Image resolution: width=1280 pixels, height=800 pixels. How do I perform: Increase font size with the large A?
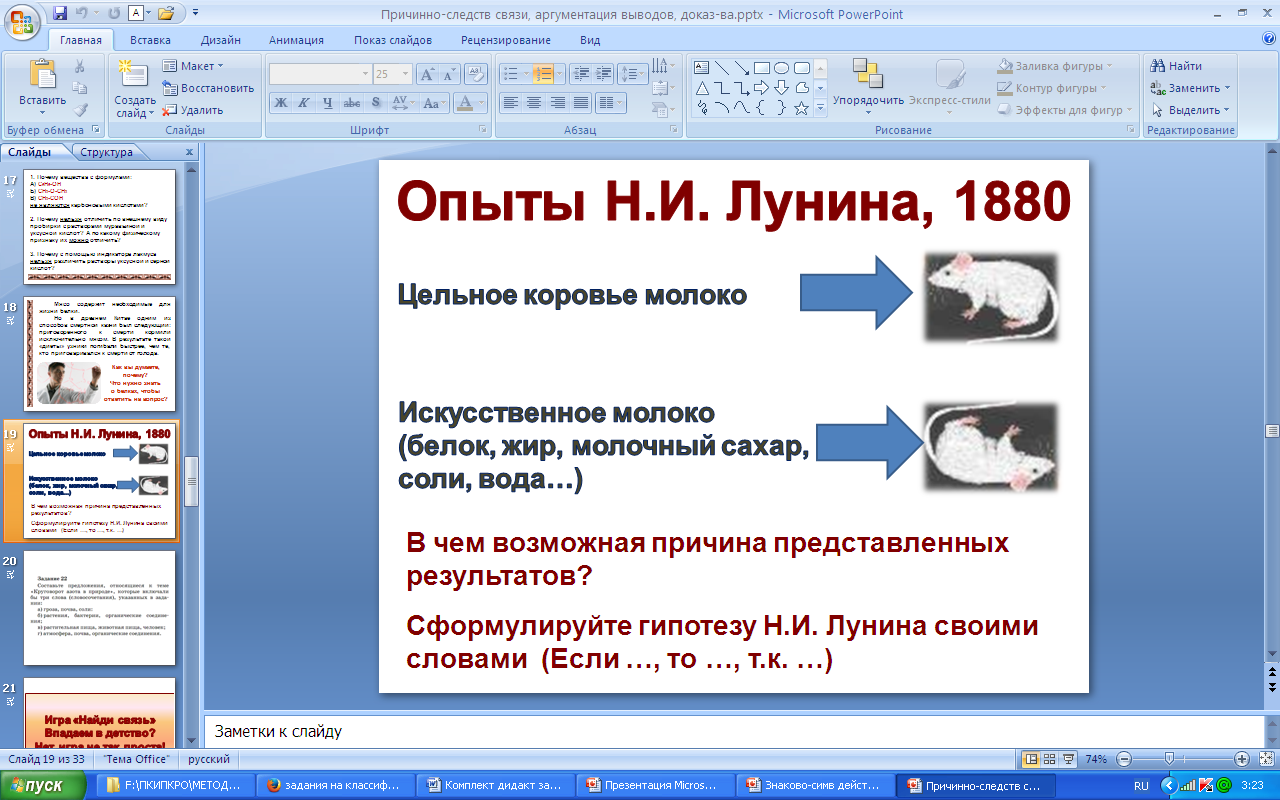(x=427, y=74)
